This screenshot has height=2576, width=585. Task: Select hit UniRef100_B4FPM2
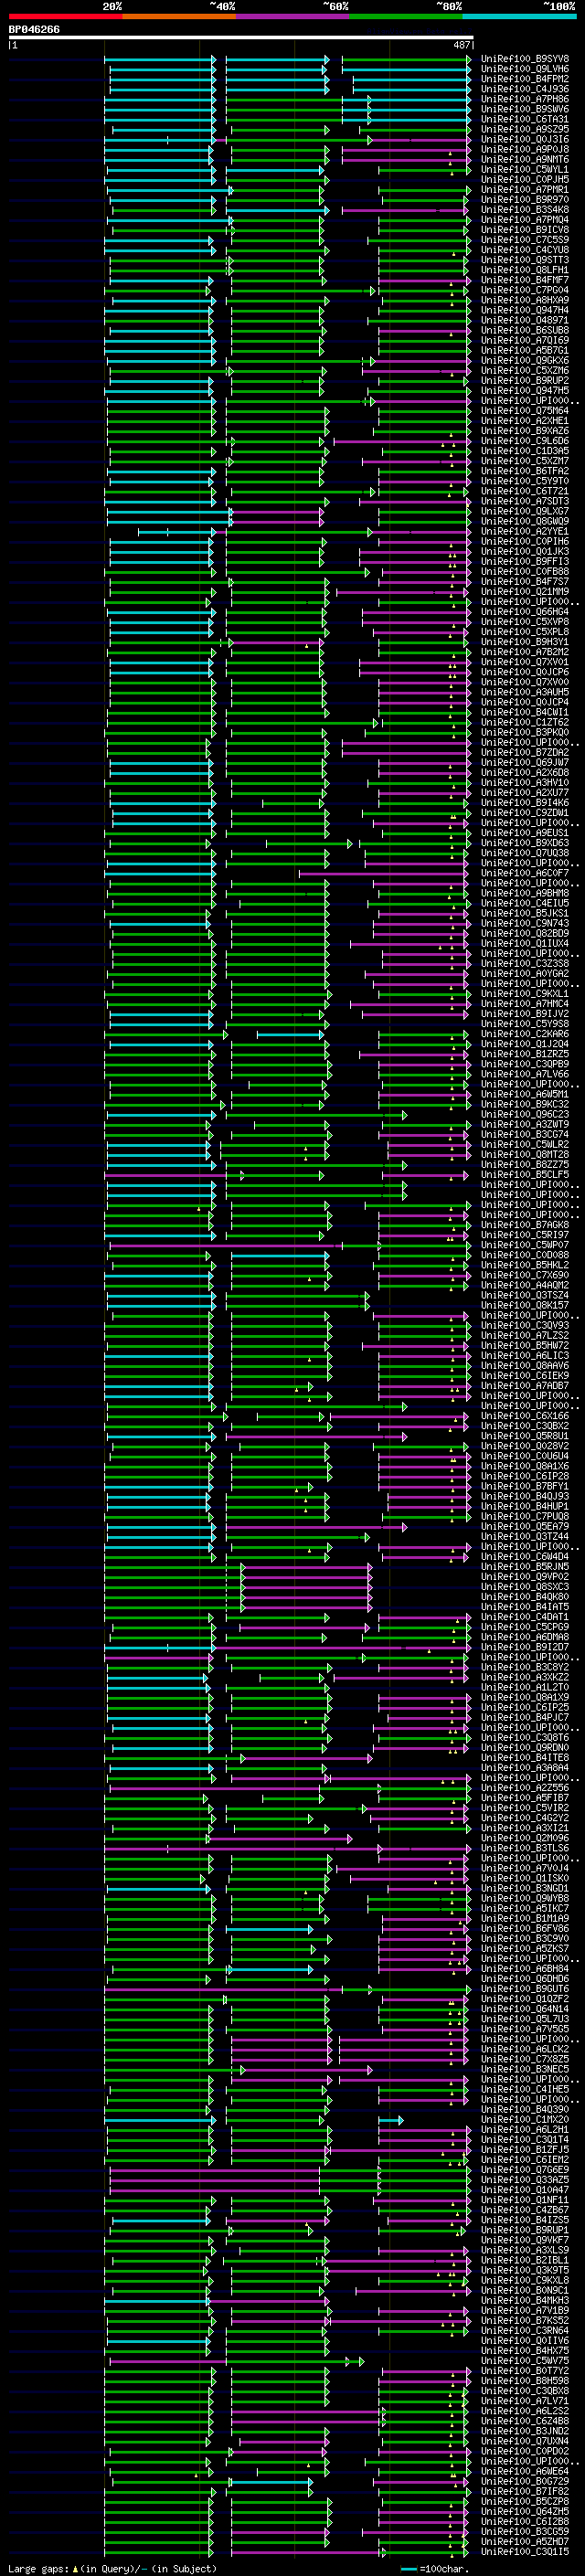[x=524, y=79]
